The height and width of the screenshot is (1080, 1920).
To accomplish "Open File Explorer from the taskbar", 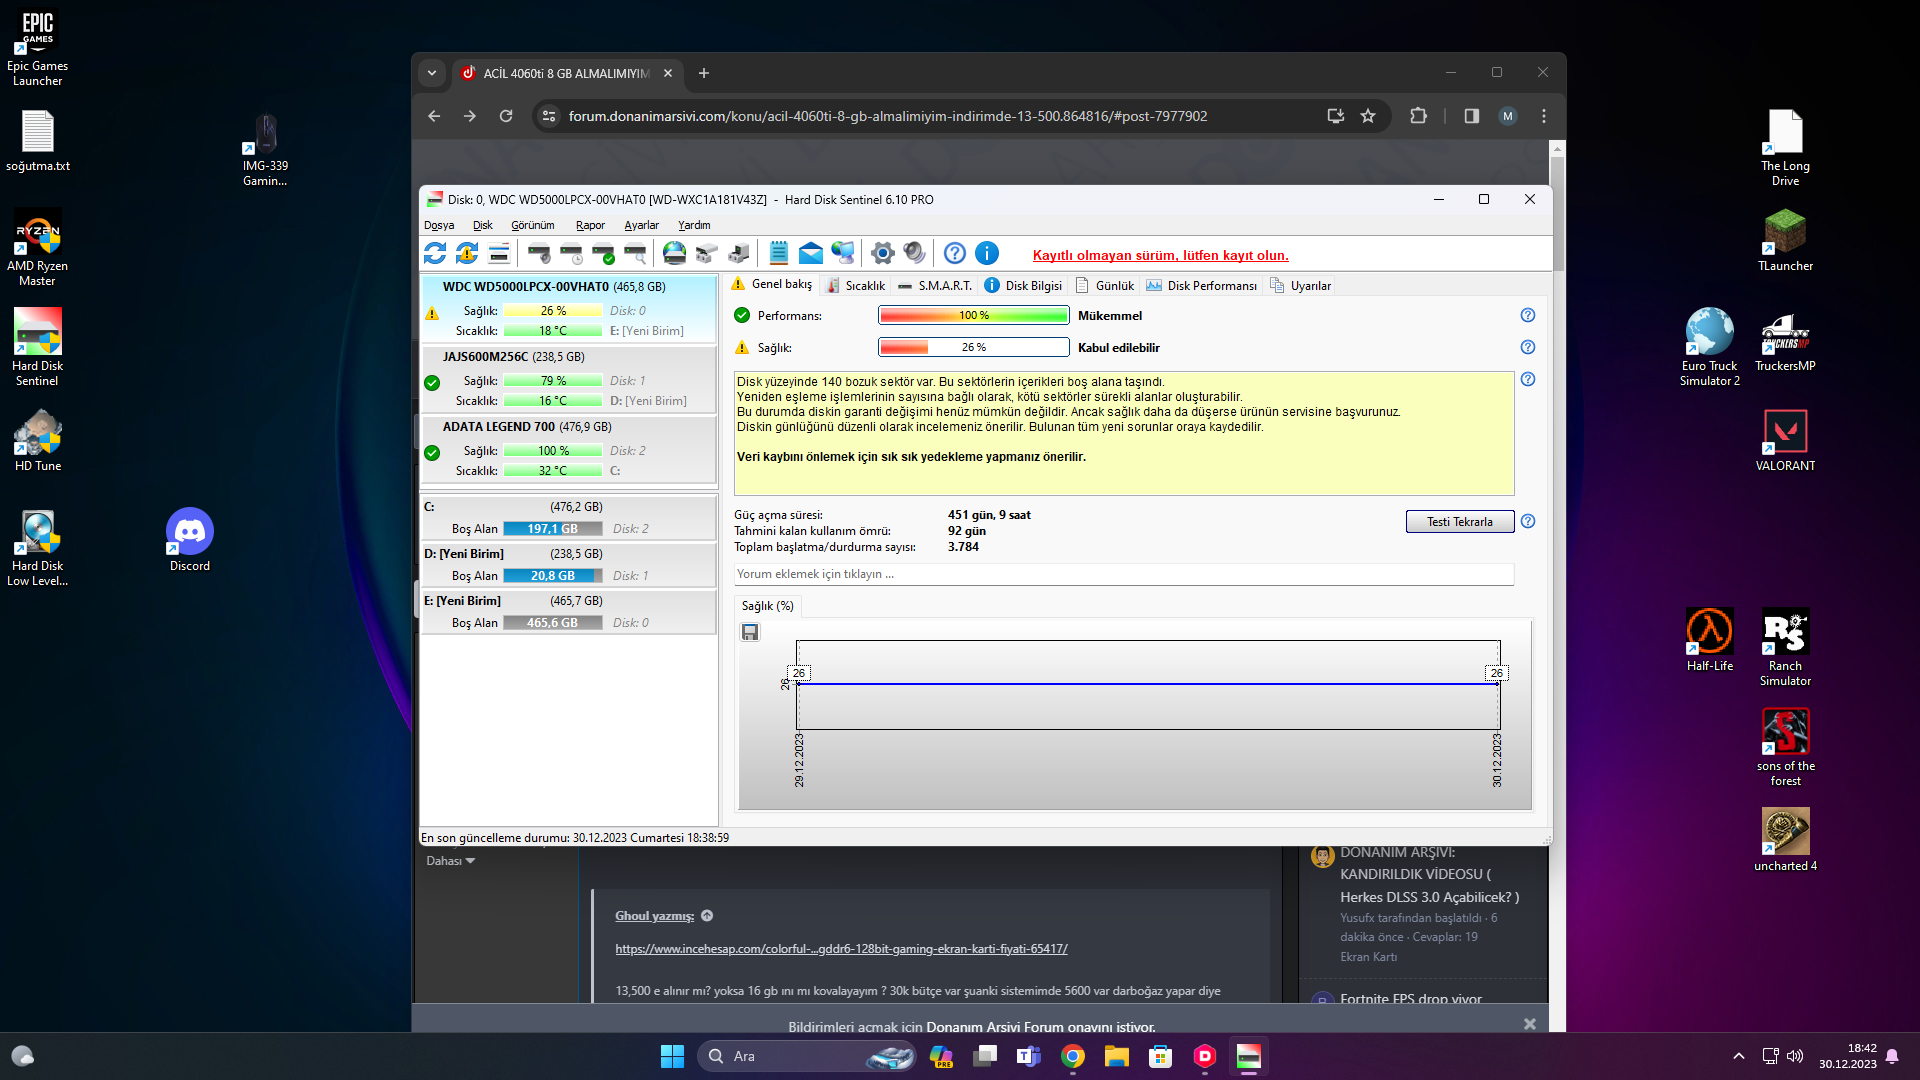I will [x=1117, y=1056].
